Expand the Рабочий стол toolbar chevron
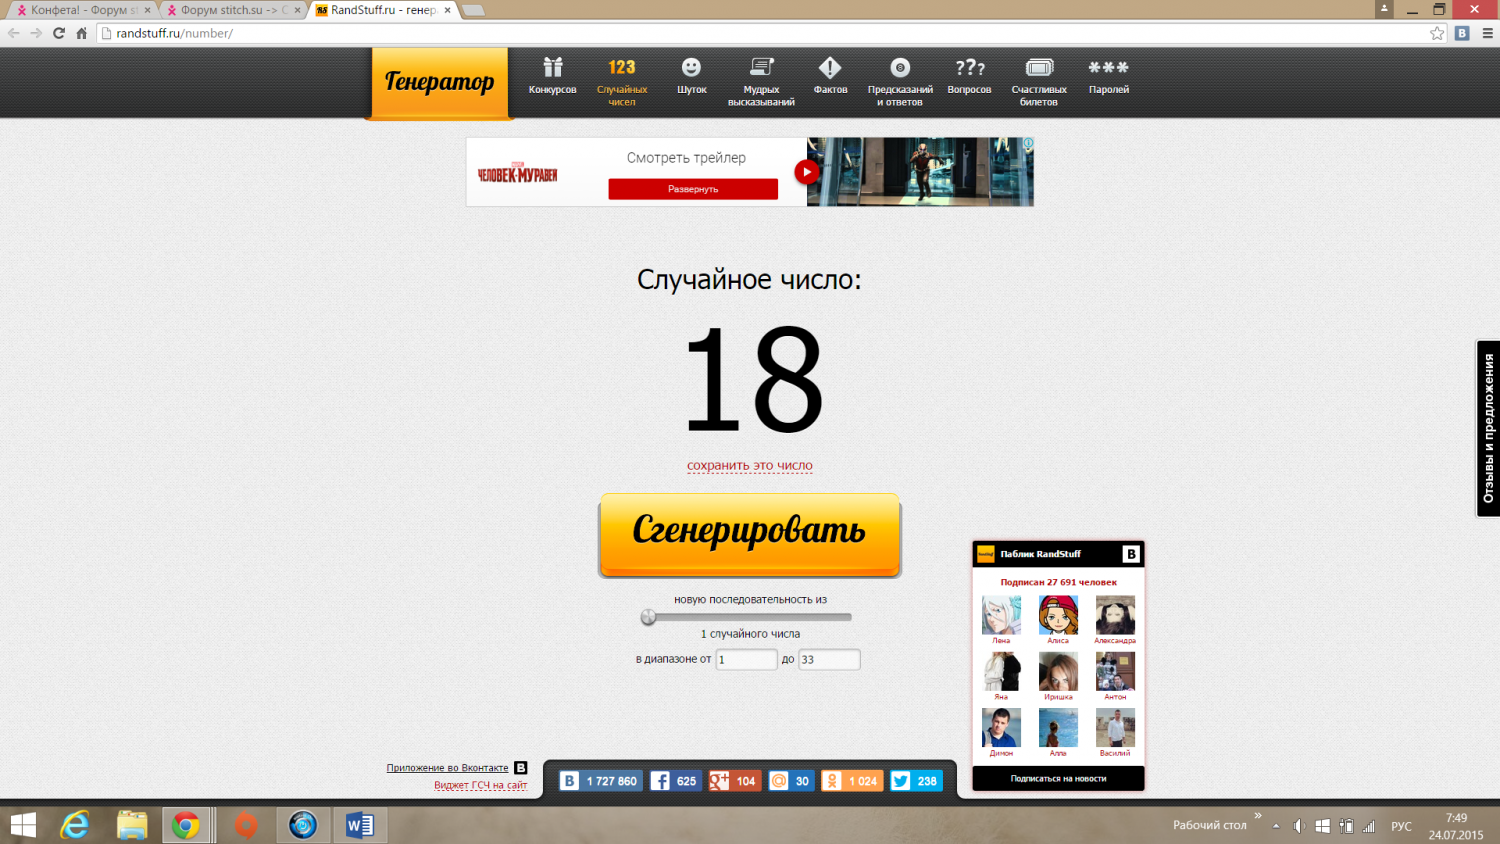Viewport: 1500px width, 844px height. pos(1258,816)
